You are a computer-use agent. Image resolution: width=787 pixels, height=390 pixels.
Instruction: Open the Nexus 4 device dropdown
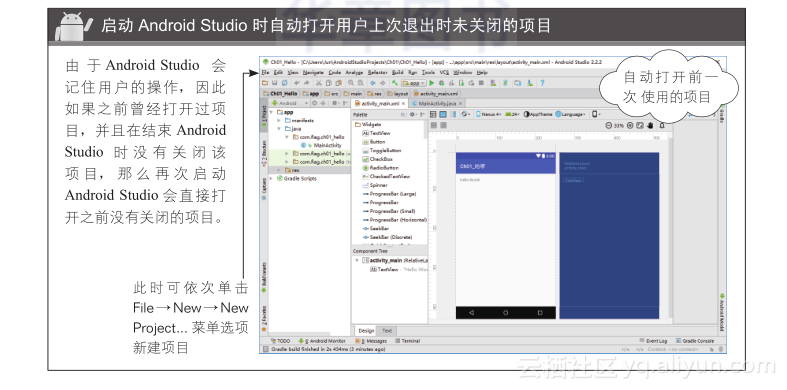(x=488, y=114)
